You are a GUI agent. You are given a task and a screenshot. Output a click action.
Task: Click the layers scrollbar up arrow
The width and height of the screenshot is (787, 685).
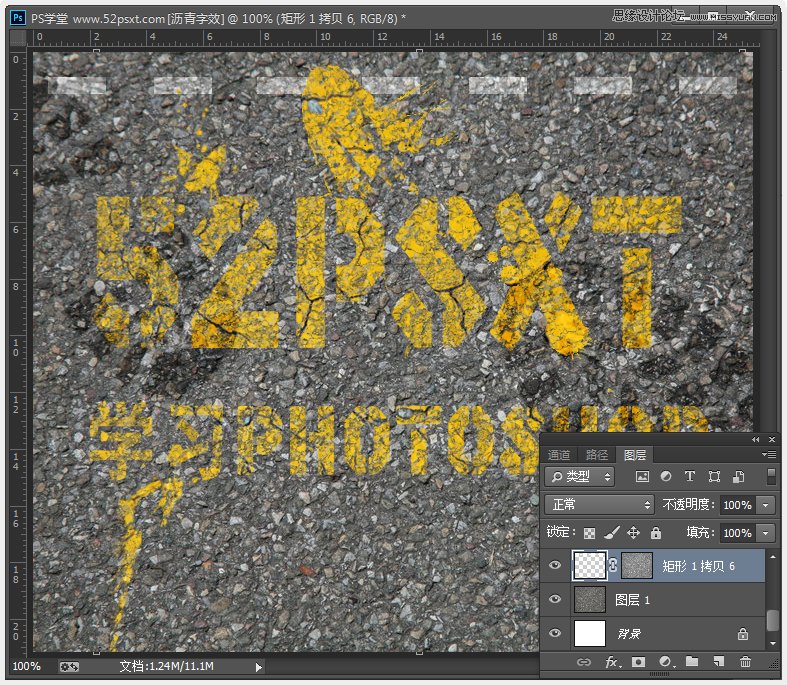point(772,556)
